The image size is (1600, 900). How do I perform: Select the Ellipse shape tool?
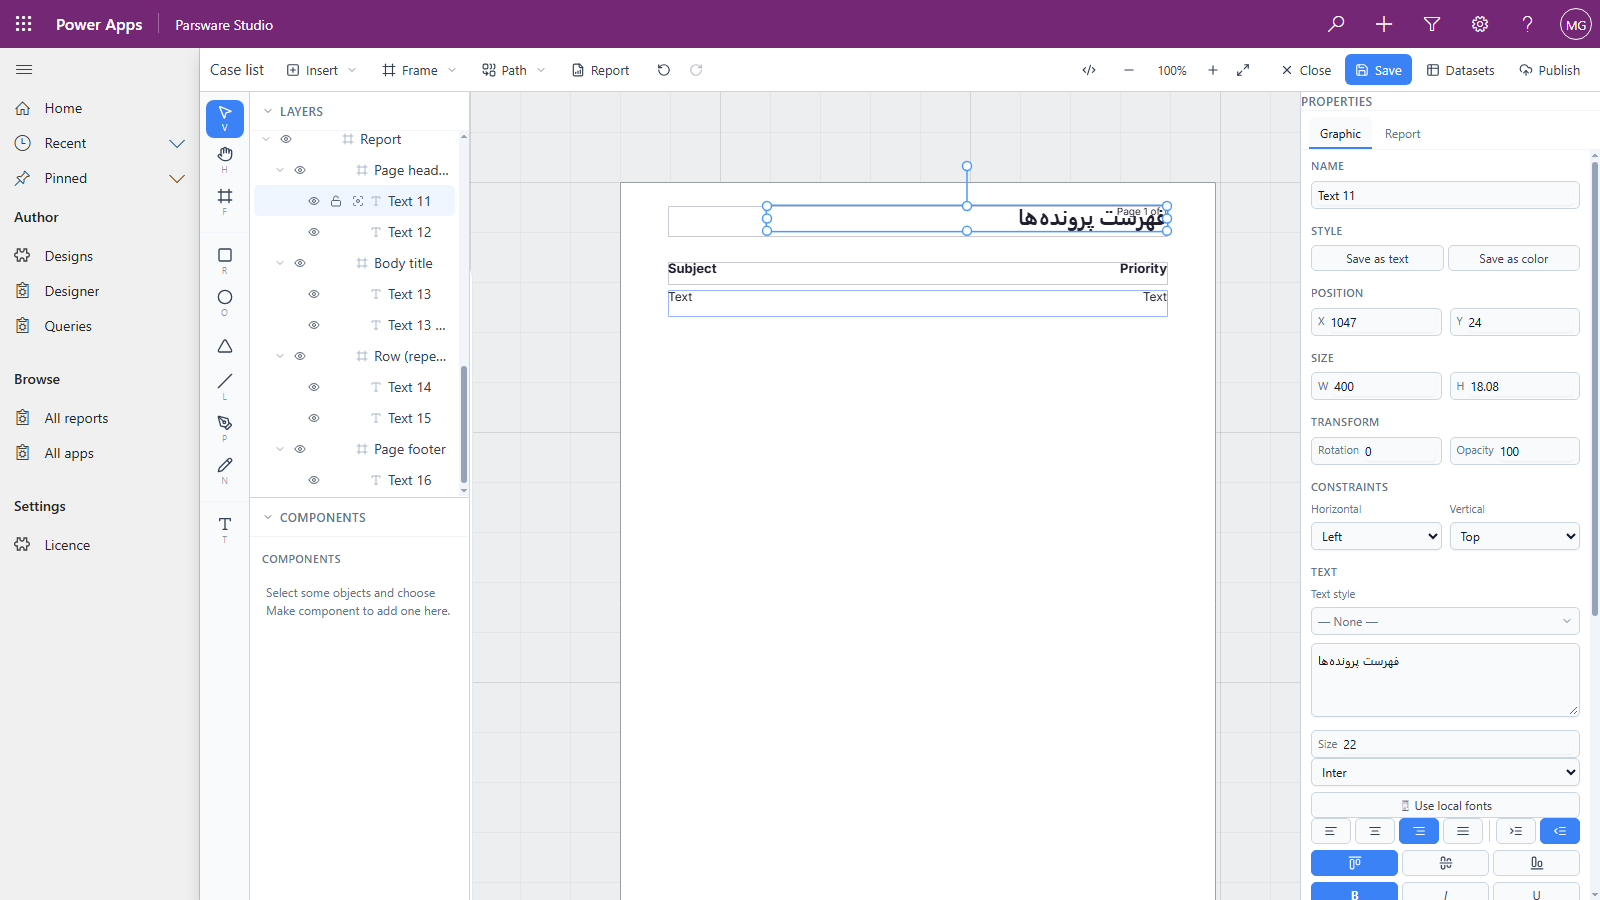point(225,302)
